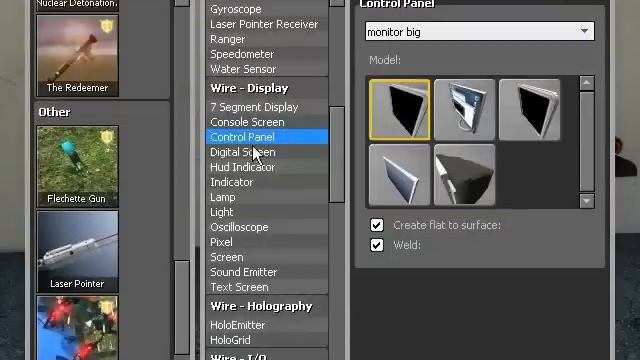Pick the dark gray box model thumbnail
Viewport: 640px width, 360px height.
tap(464, 175)
